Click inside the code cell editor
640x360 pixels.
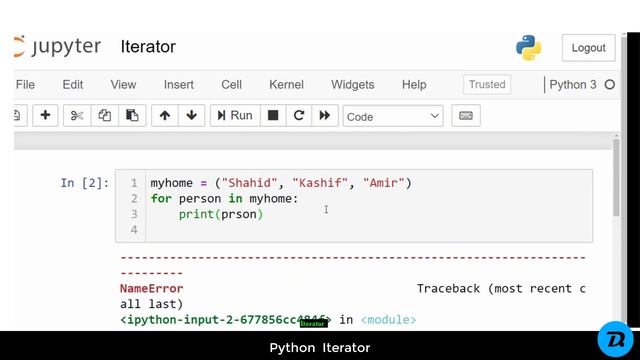[369, 206]
